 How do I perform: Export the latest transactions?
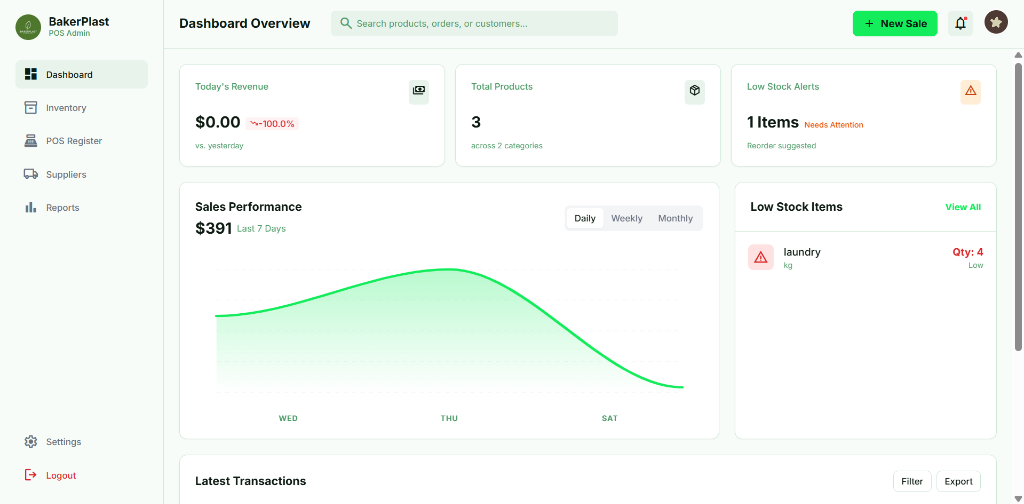(x=958, y=481)
